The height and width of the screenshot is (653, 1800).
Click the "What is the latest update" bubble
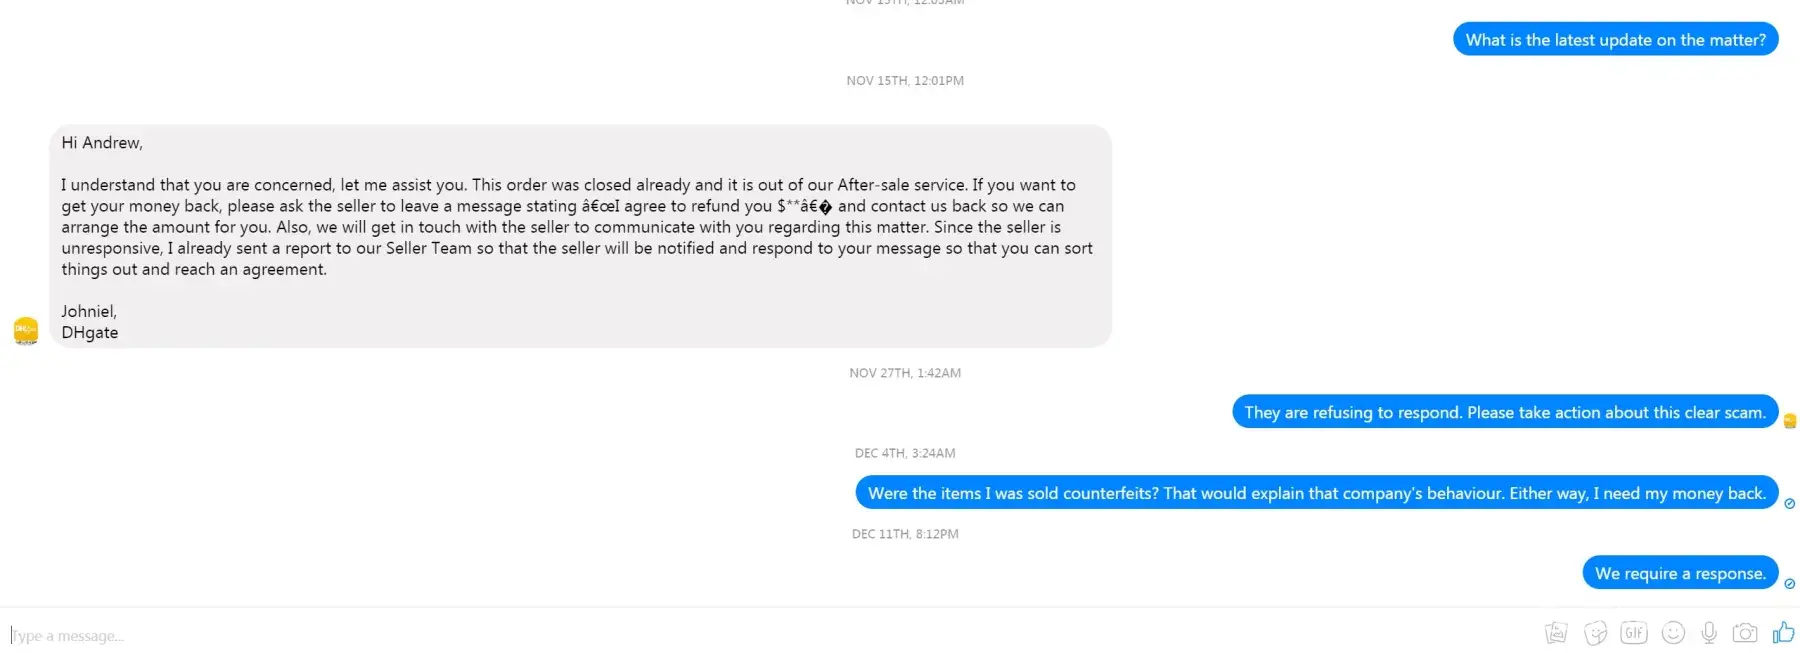[1615, 40]
